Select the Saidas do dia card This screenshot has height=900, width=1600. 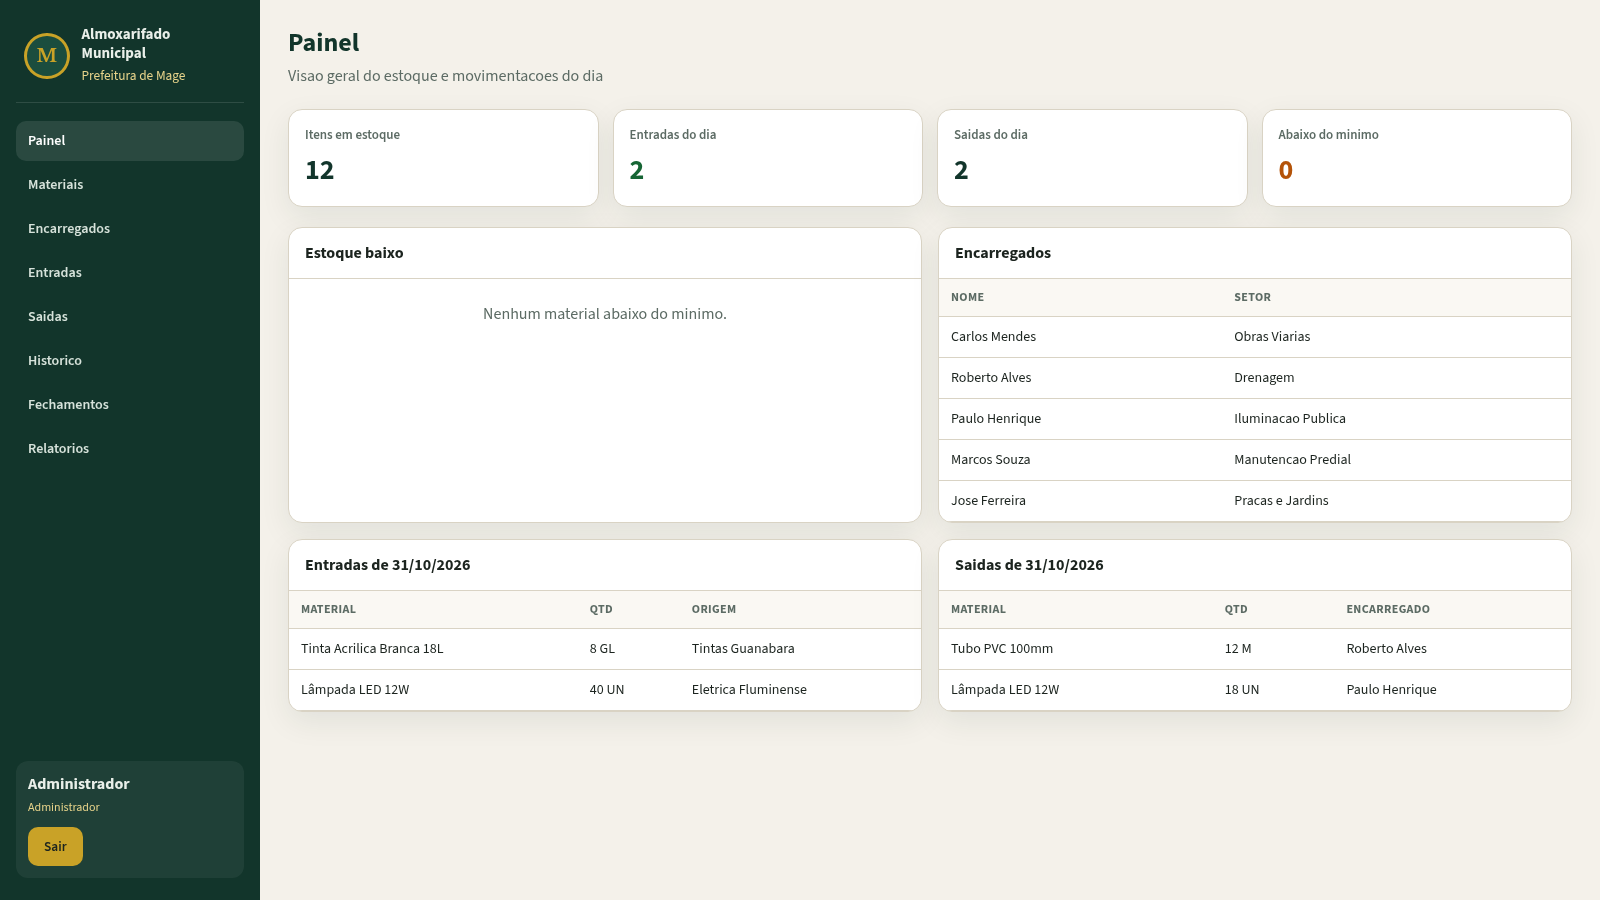(x=1092, y=158)
